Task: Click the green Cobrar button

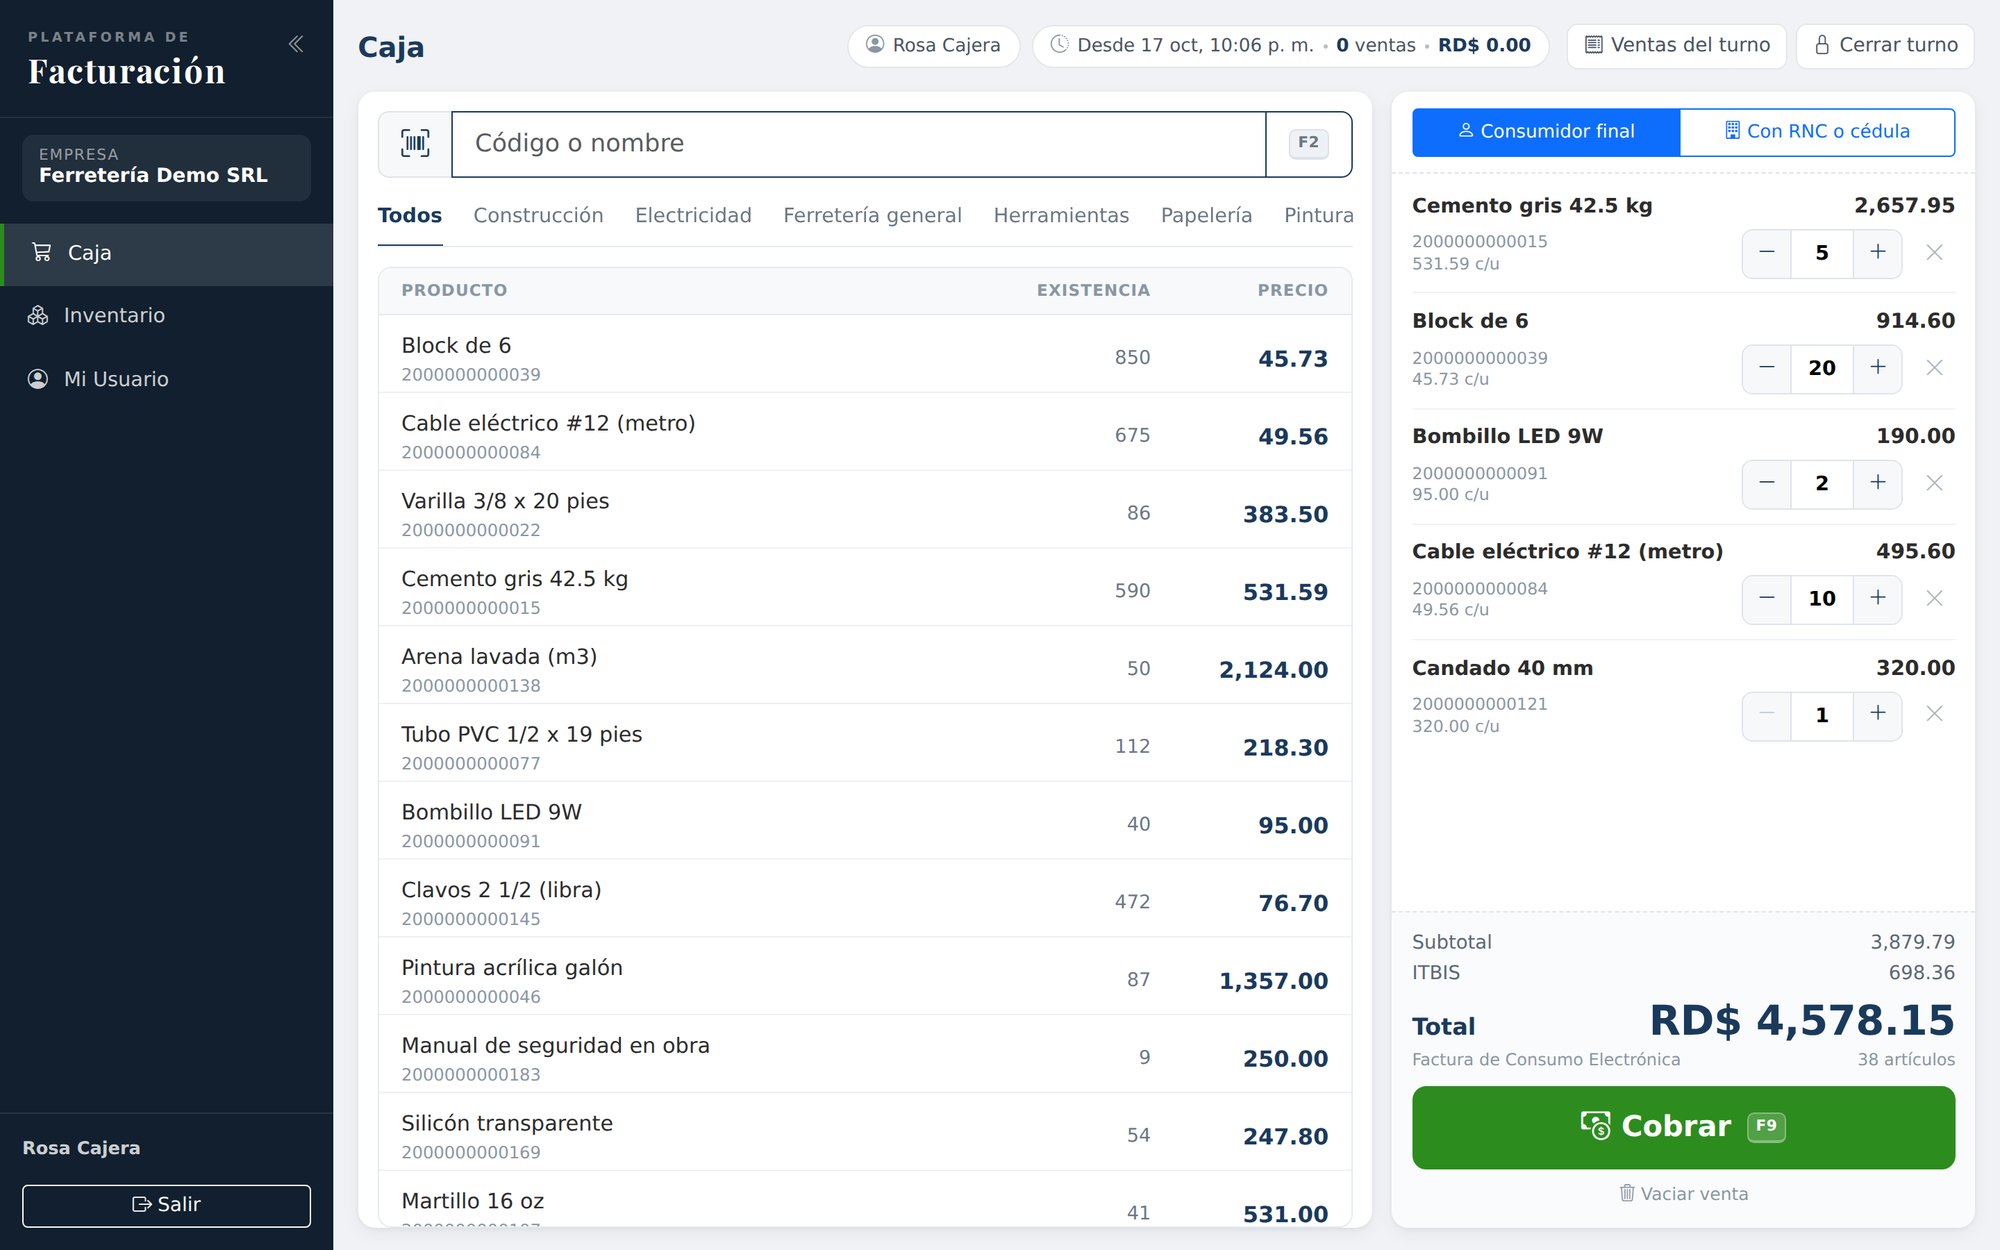Action: coord(1683,1127)
